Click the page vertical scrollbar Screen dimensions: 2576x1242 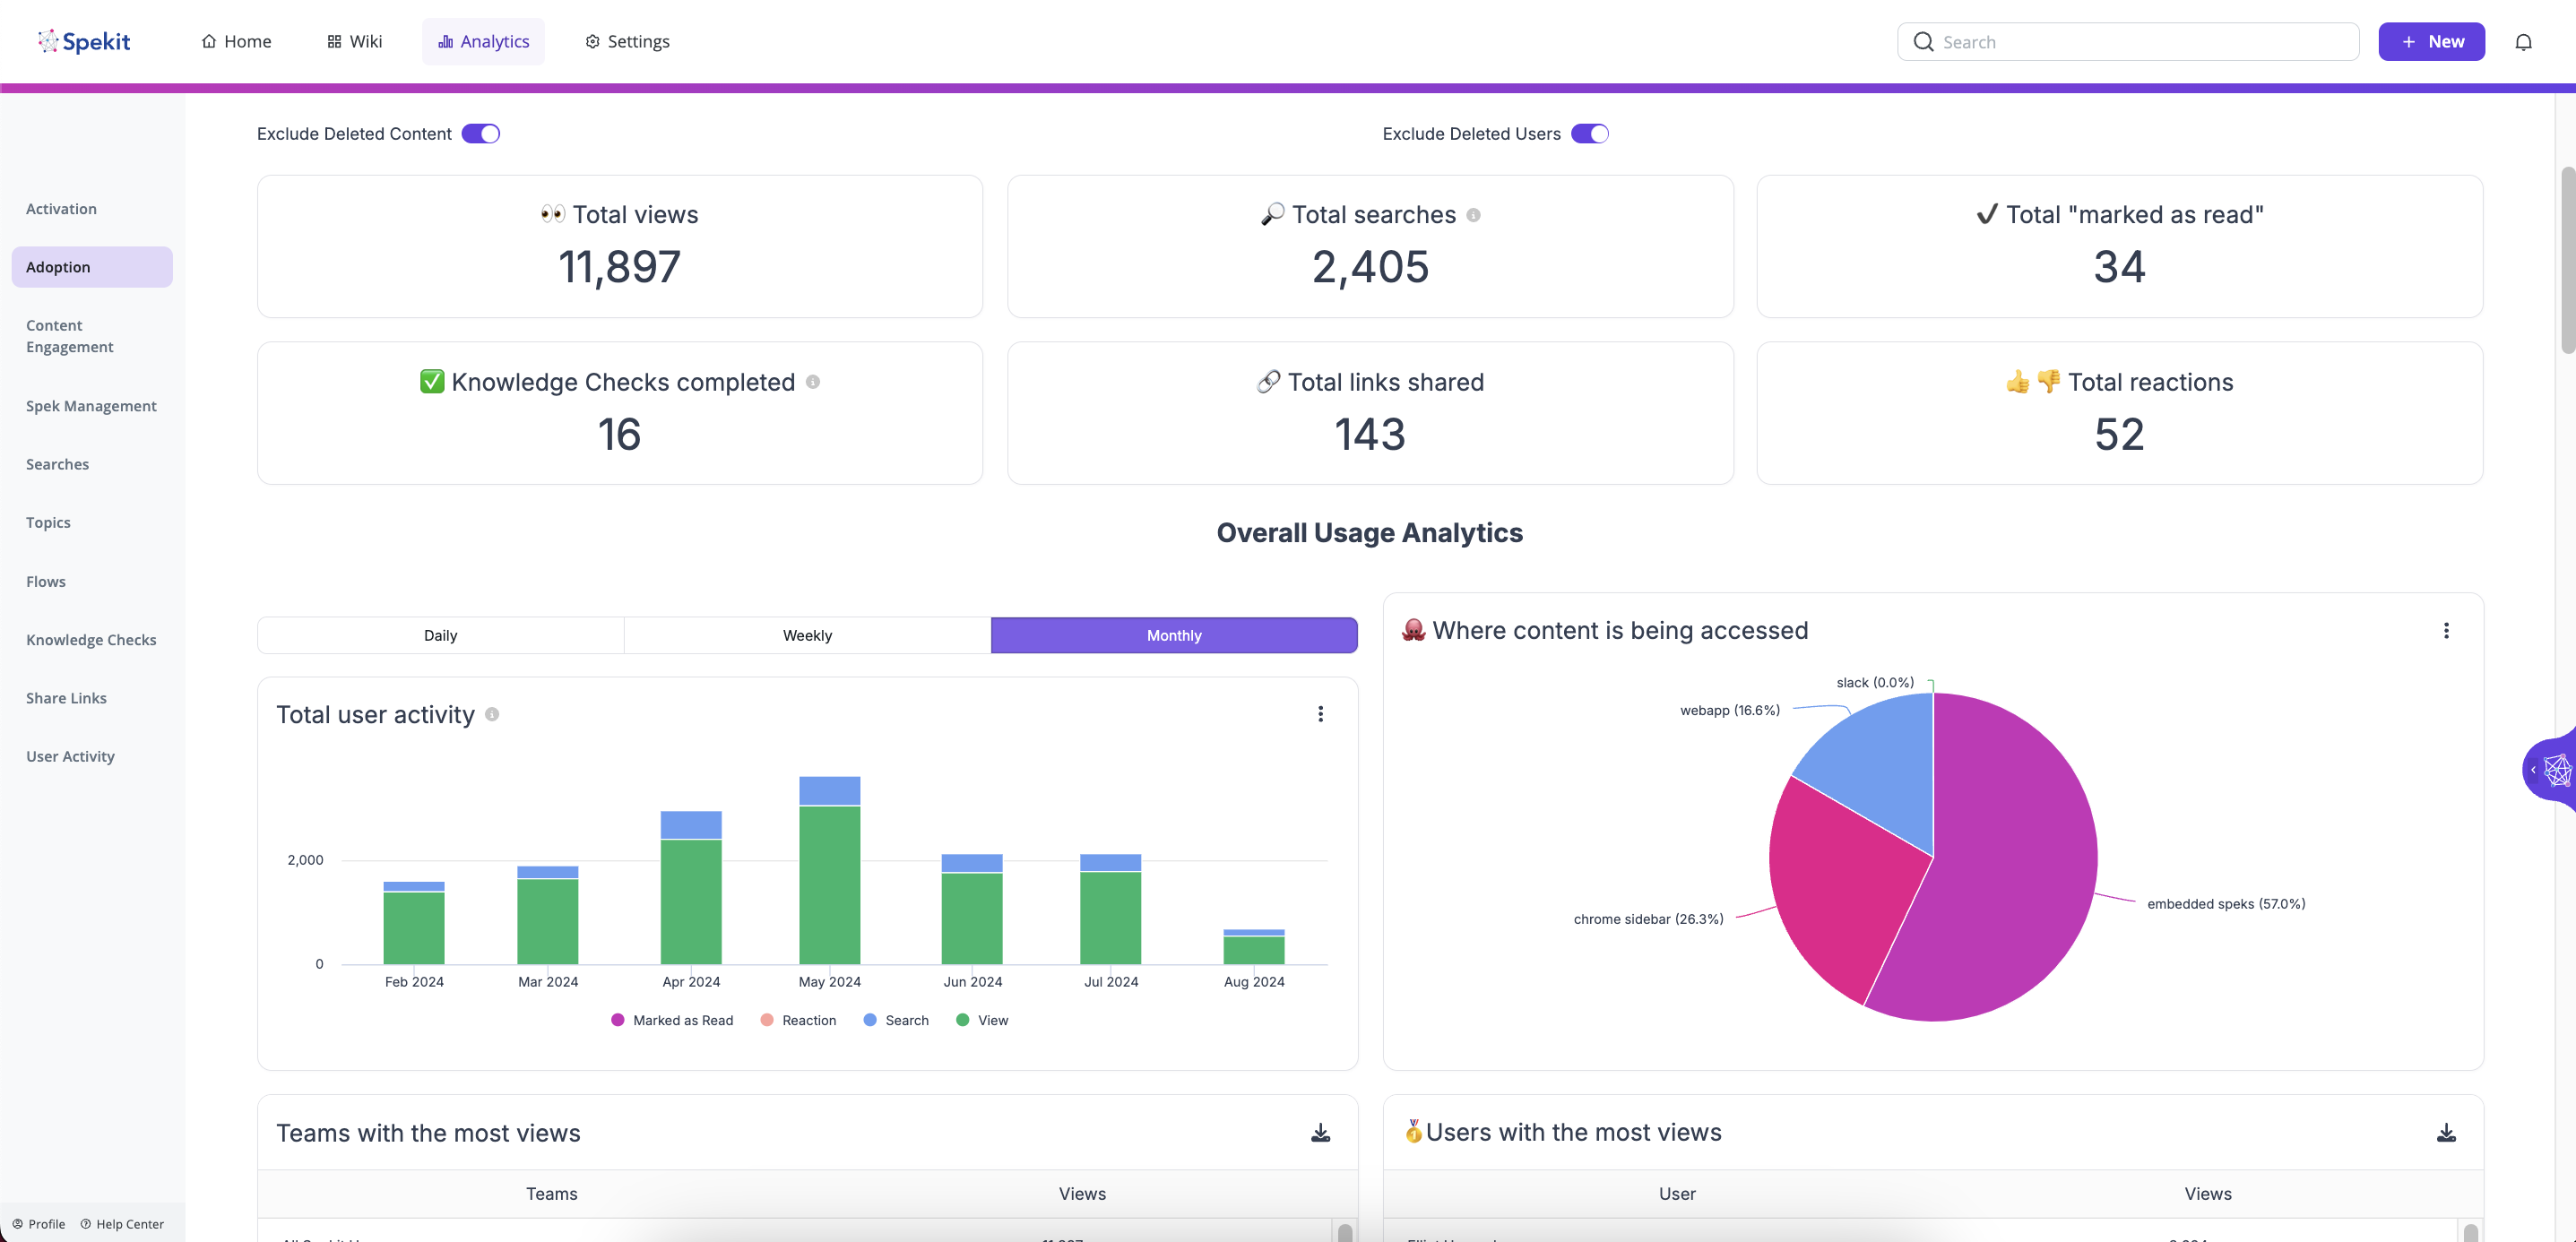pyautogui.click(x=2567, y=260)
